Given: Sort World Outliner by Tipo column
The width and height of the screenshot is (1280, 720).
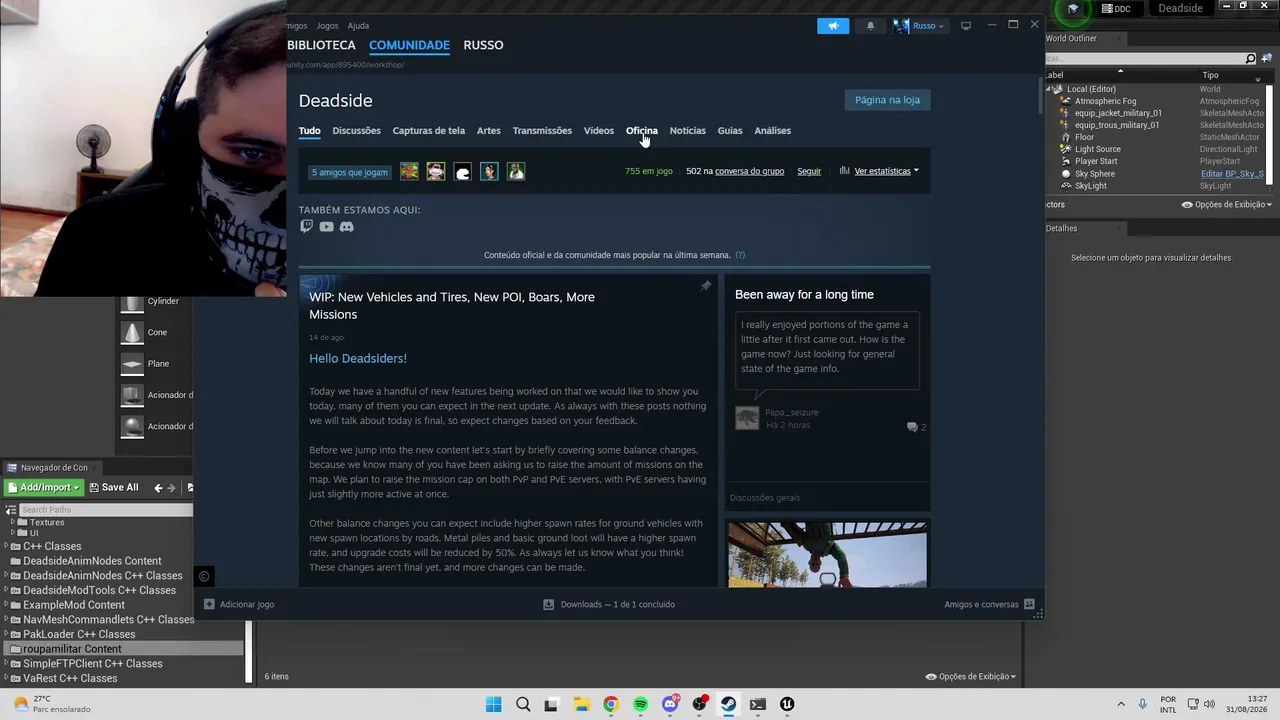Looking at the screenshot, I should [1210, 75].
